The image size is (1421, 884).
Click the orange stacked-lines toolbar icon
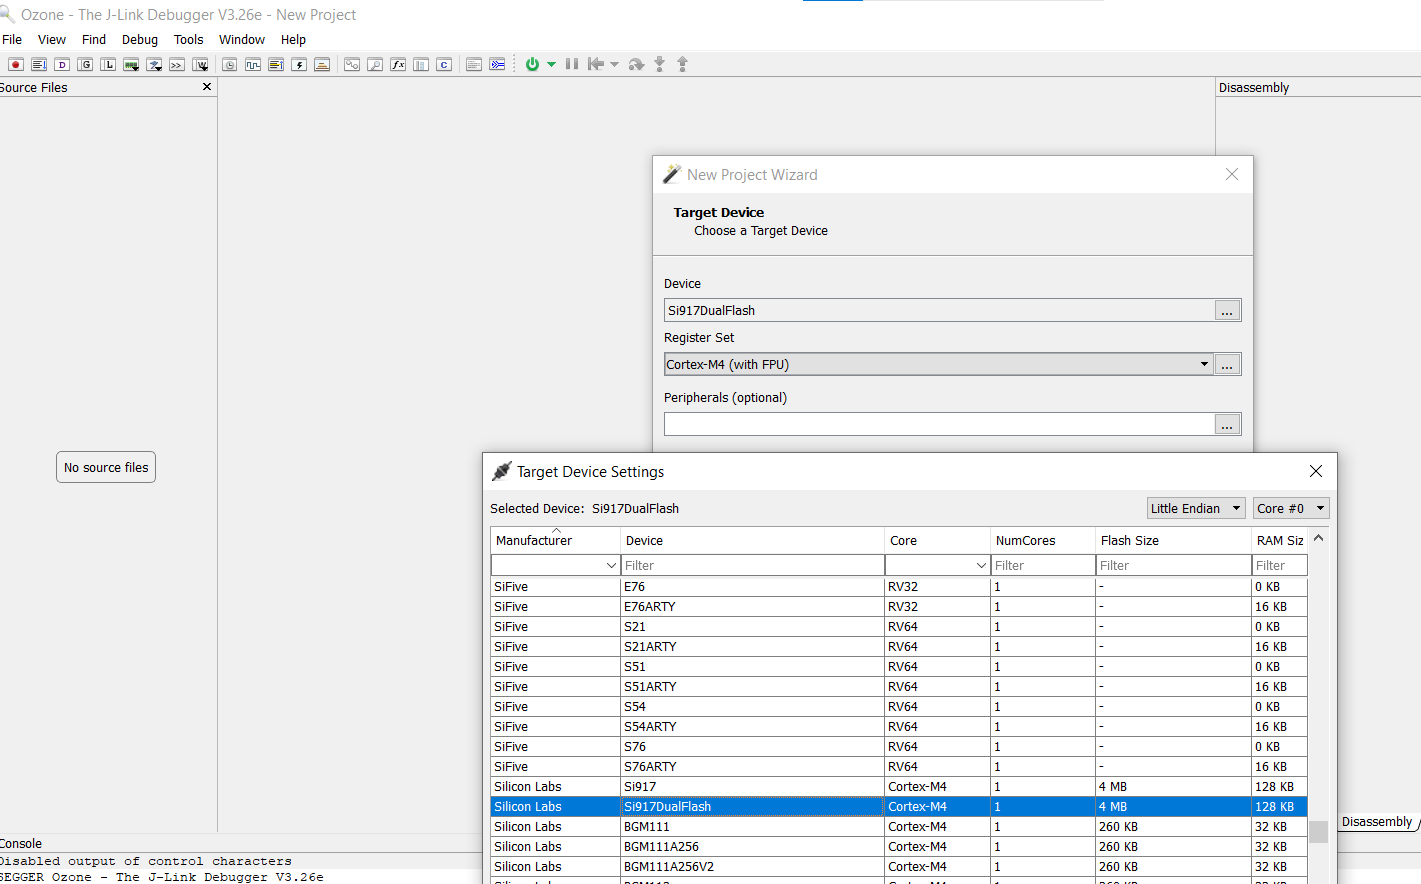[x=322, y=64]
